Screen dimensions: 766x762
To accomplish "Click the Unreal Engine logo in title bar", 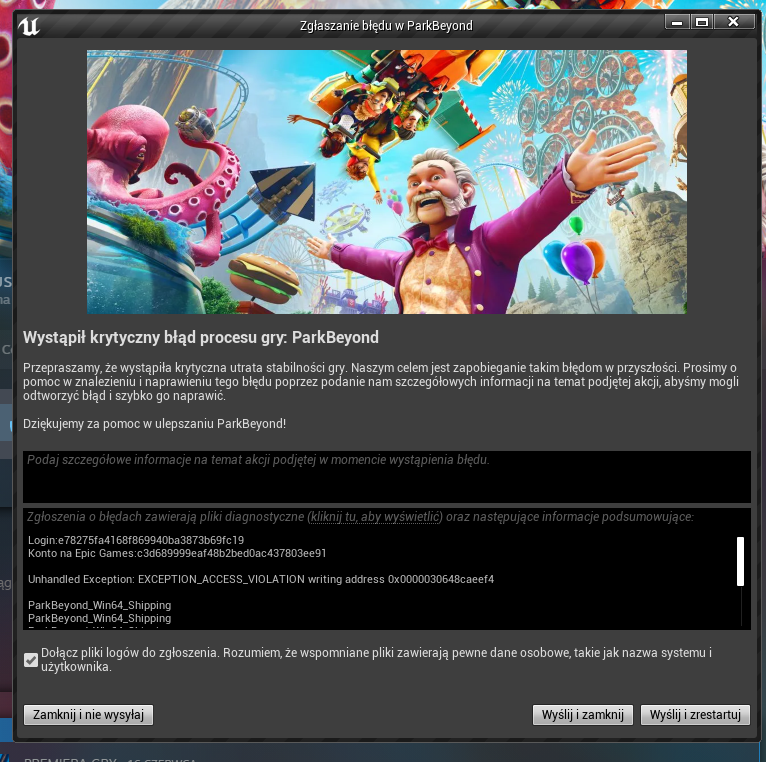I will click(28, 26).
